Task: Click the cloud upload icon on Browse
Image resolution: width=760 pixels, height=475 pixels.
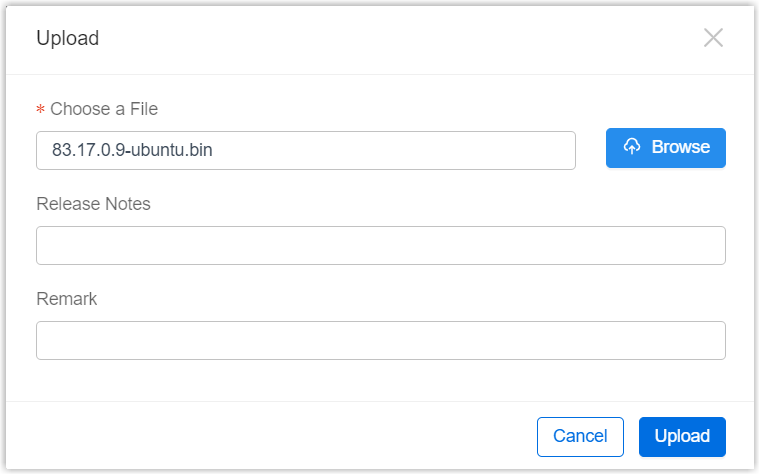Action: (x=632, y=147)
